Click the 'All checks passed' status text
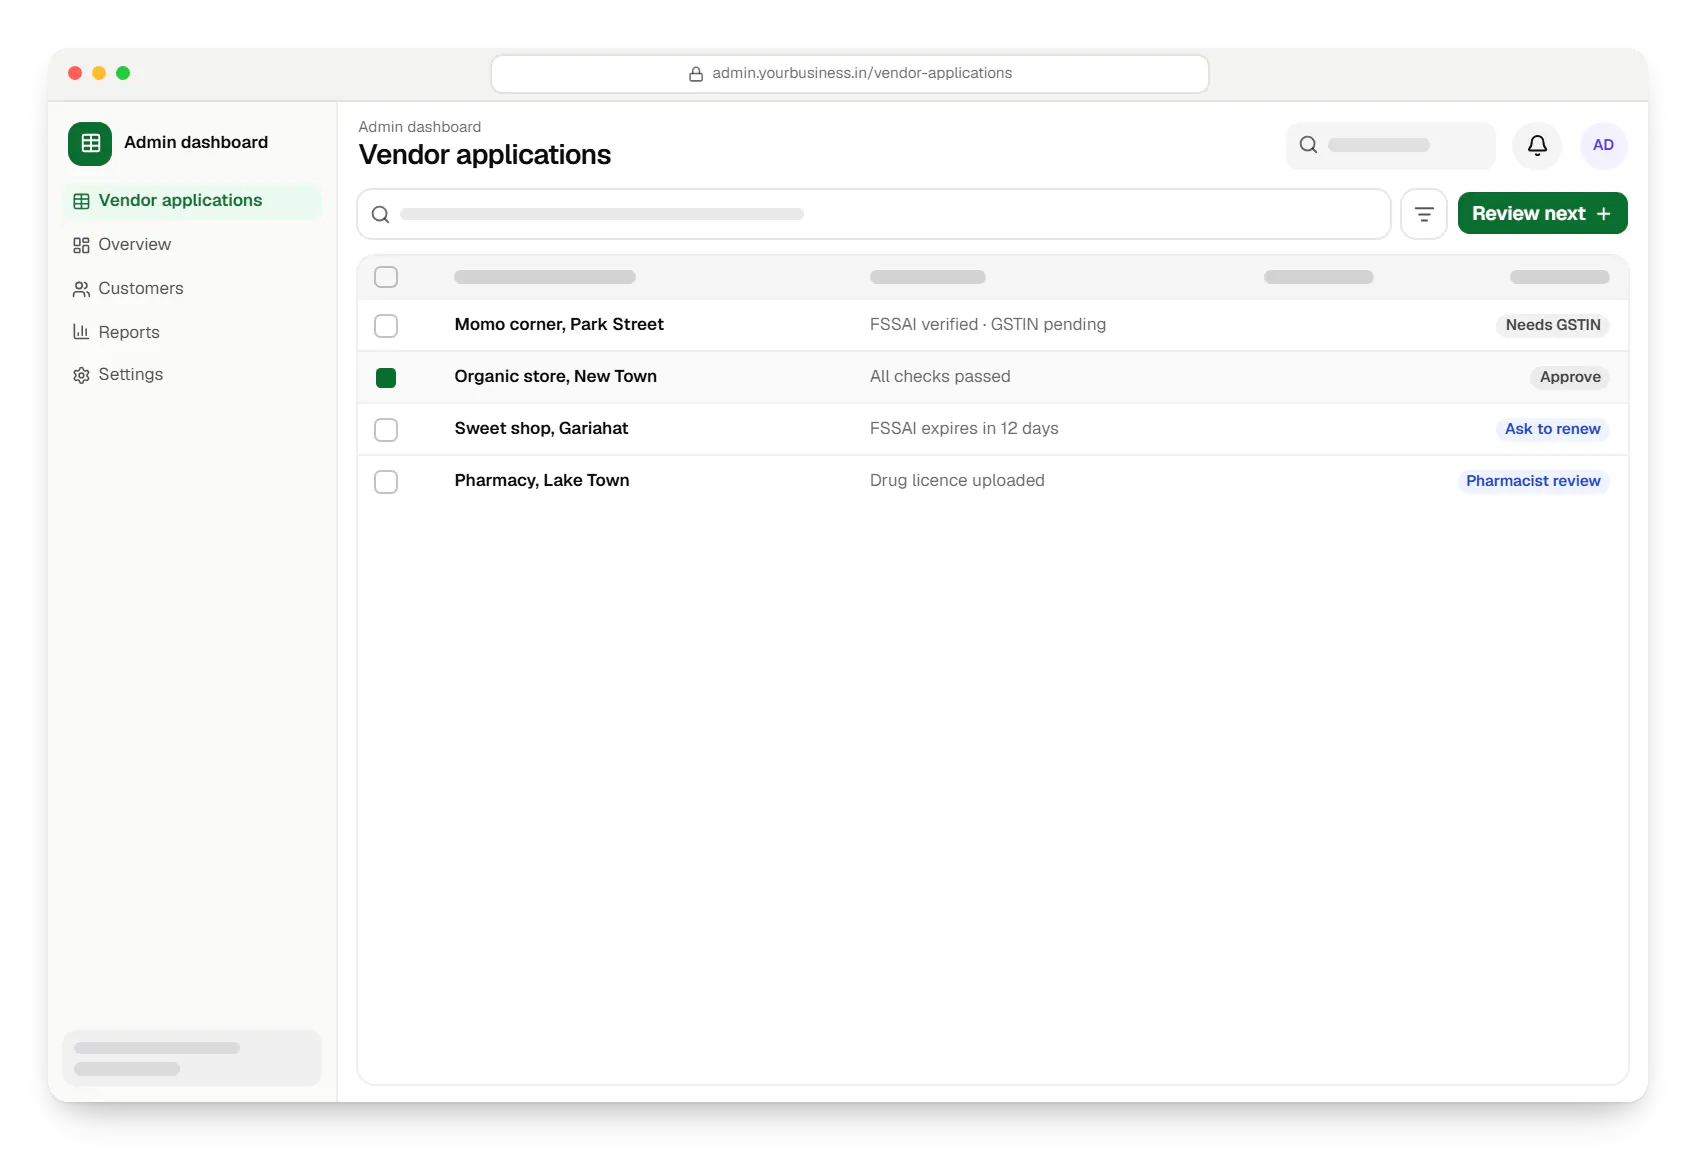This screenshot has width=1696, height=1150. point(940,376)
